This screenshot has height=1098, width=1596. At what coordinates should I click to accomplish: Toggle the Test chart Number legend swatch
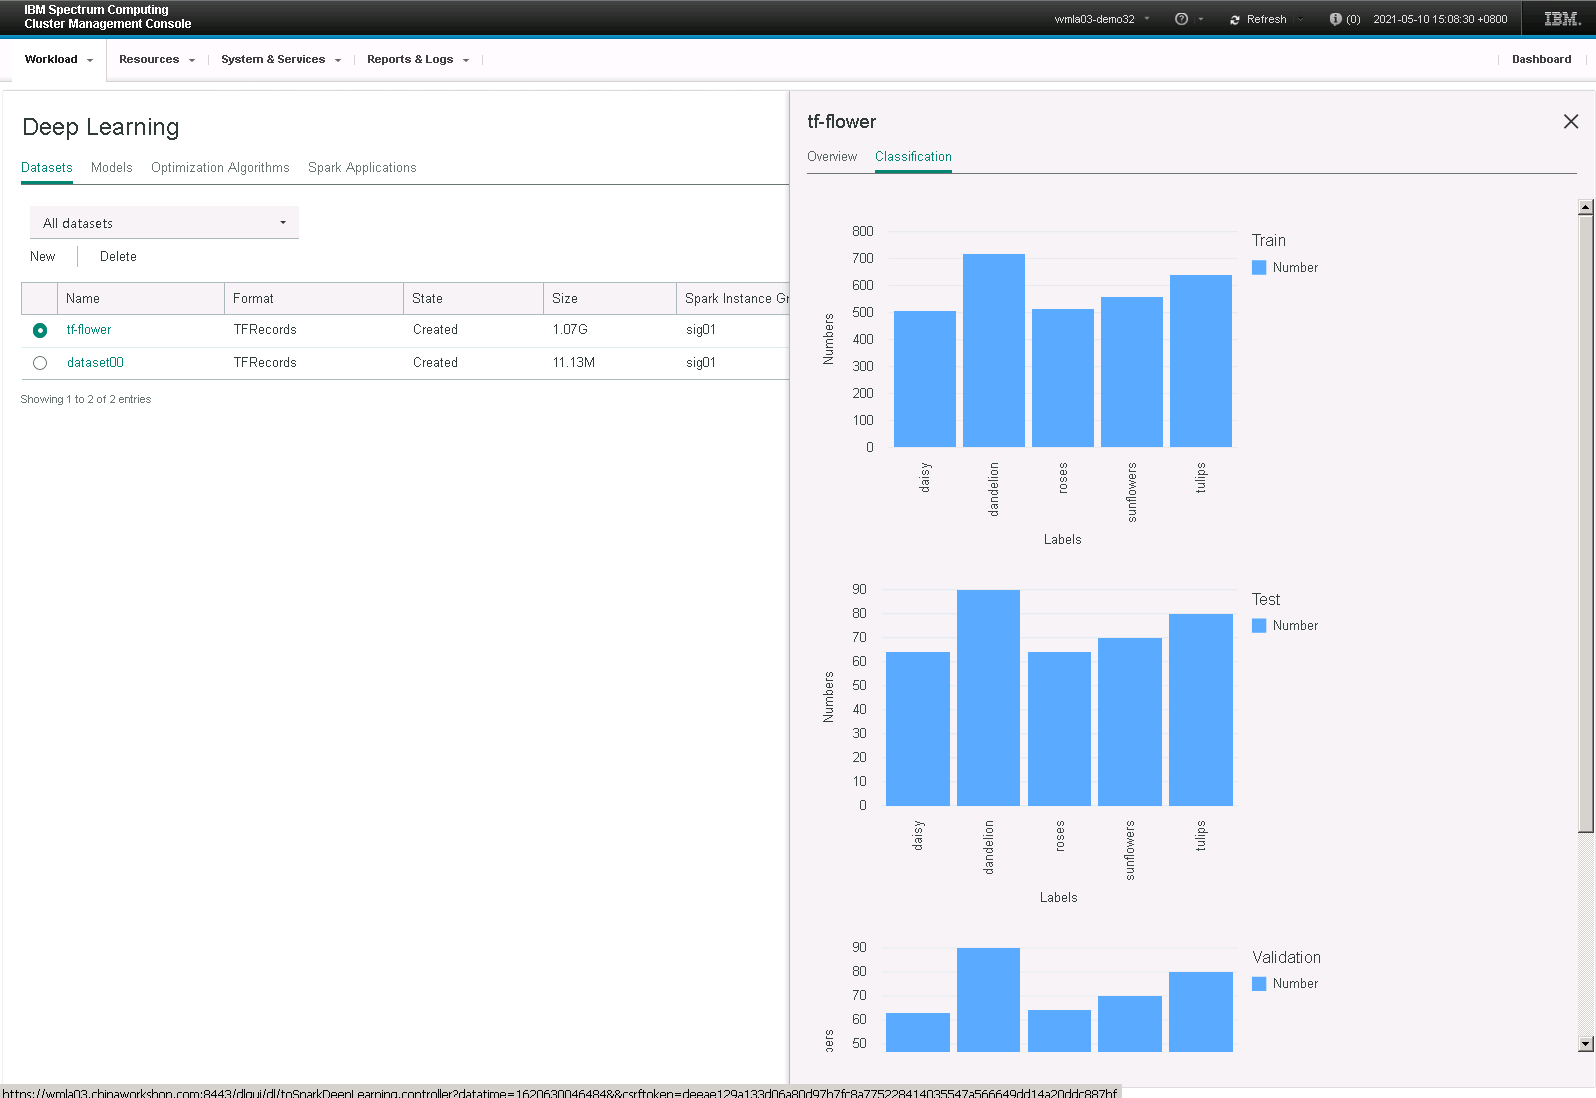point(1259,626)
